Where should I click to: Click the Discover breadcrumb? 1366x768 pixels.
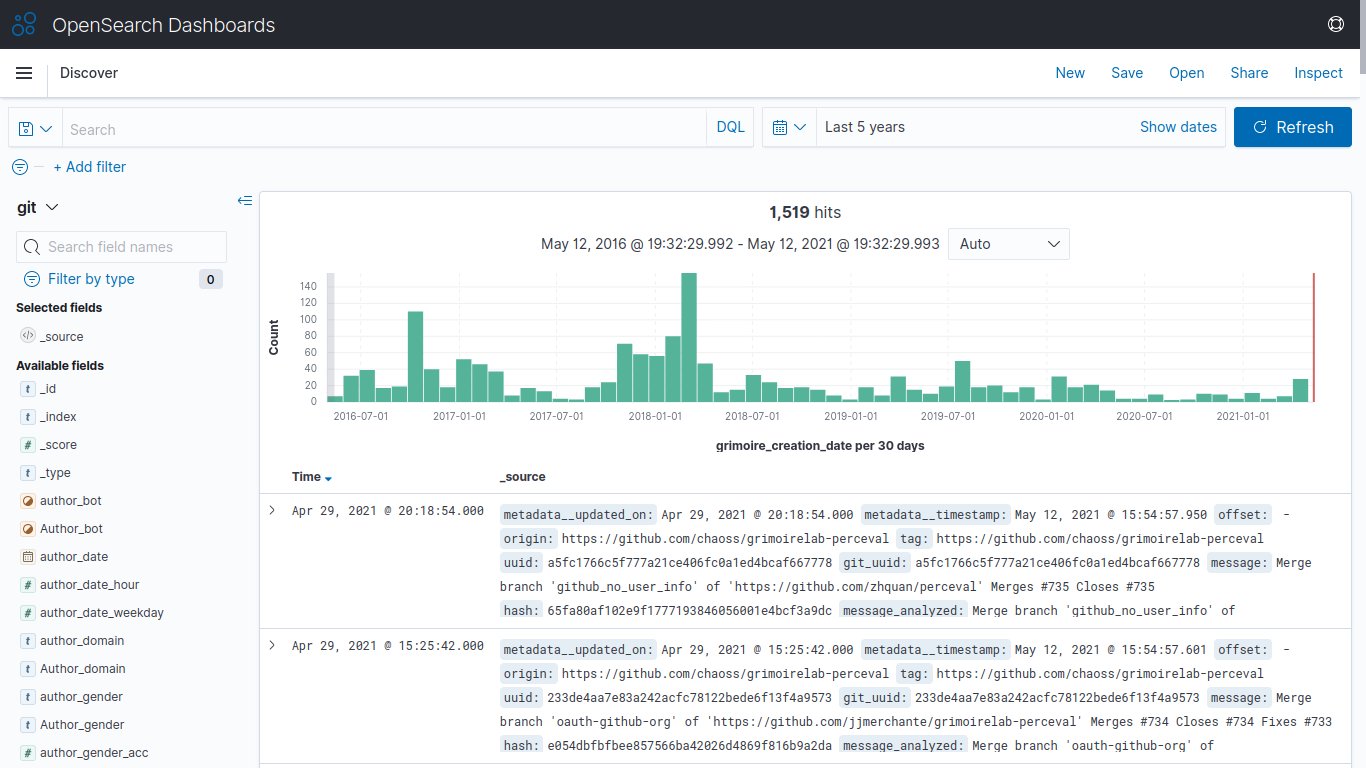point(89,73)
